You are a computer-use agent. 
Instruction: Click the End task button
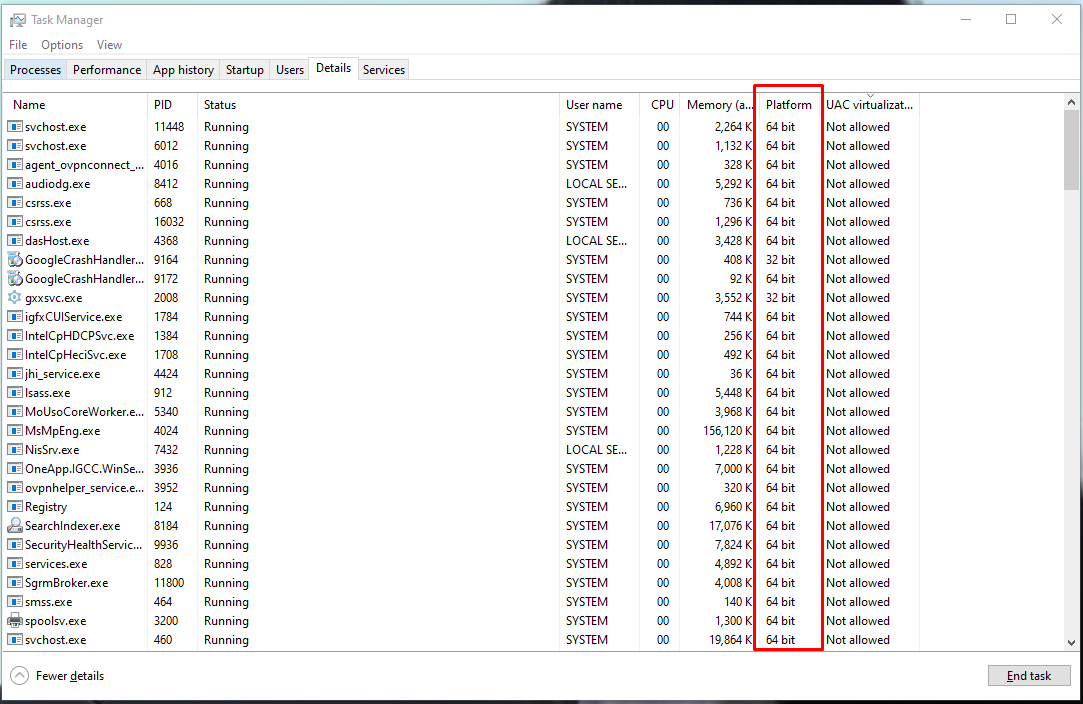pos(1029,676)
